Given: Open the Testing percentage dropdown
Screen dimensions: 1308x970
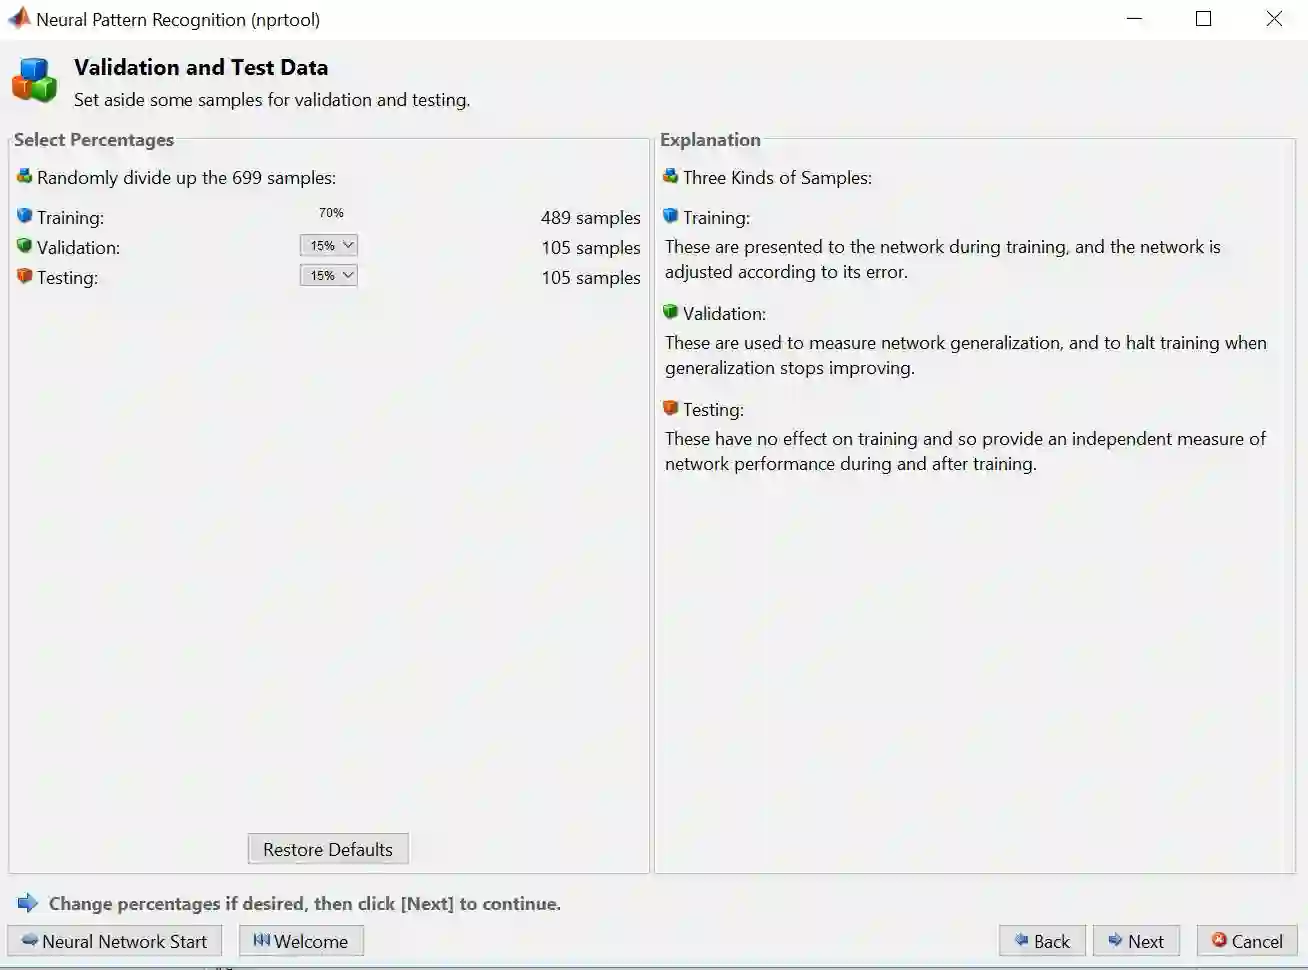Looking at the screenshot, I should pyautogui.click(x=329, y=275).
